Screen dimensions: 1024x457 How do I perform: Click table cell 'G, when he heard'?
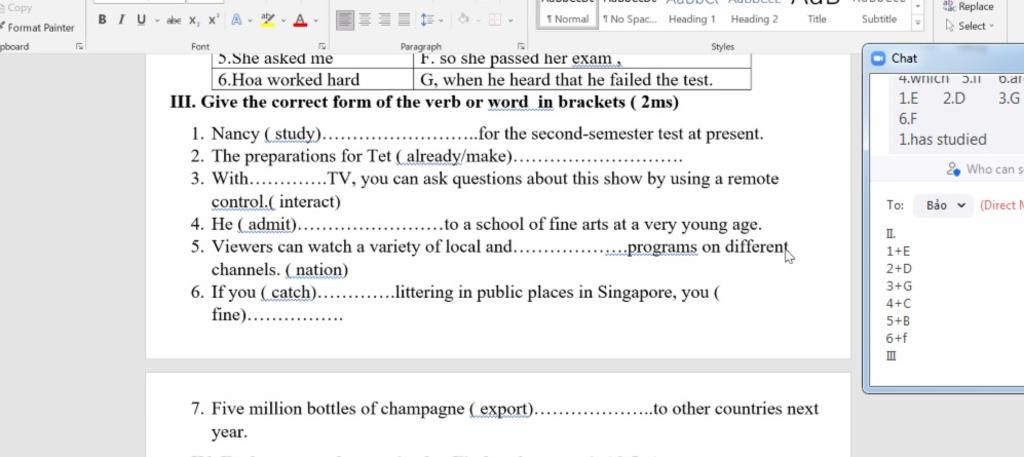(582, 80)
